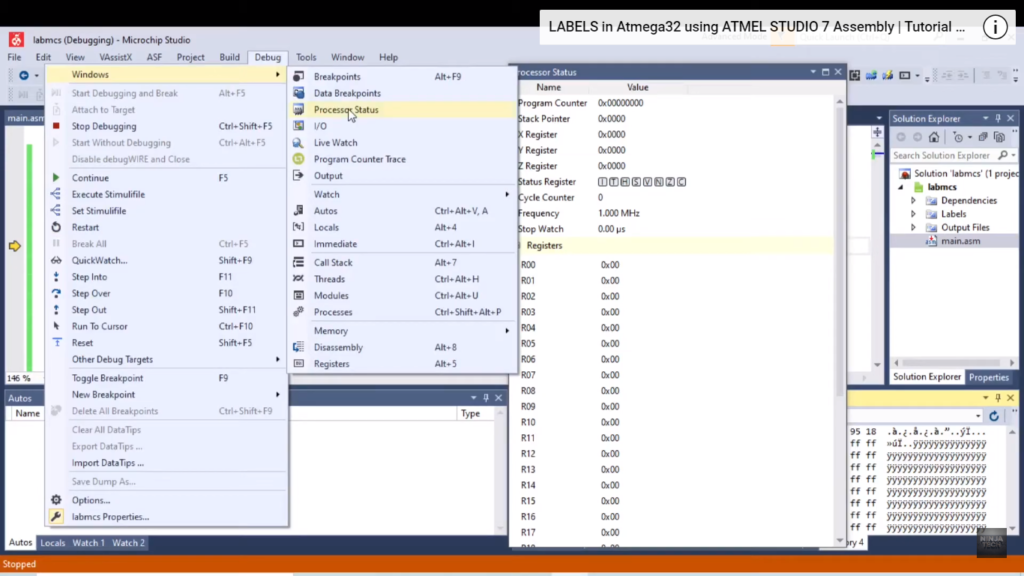Click the Options gear icon
The image size is (1024, 576).
(56, 500)
